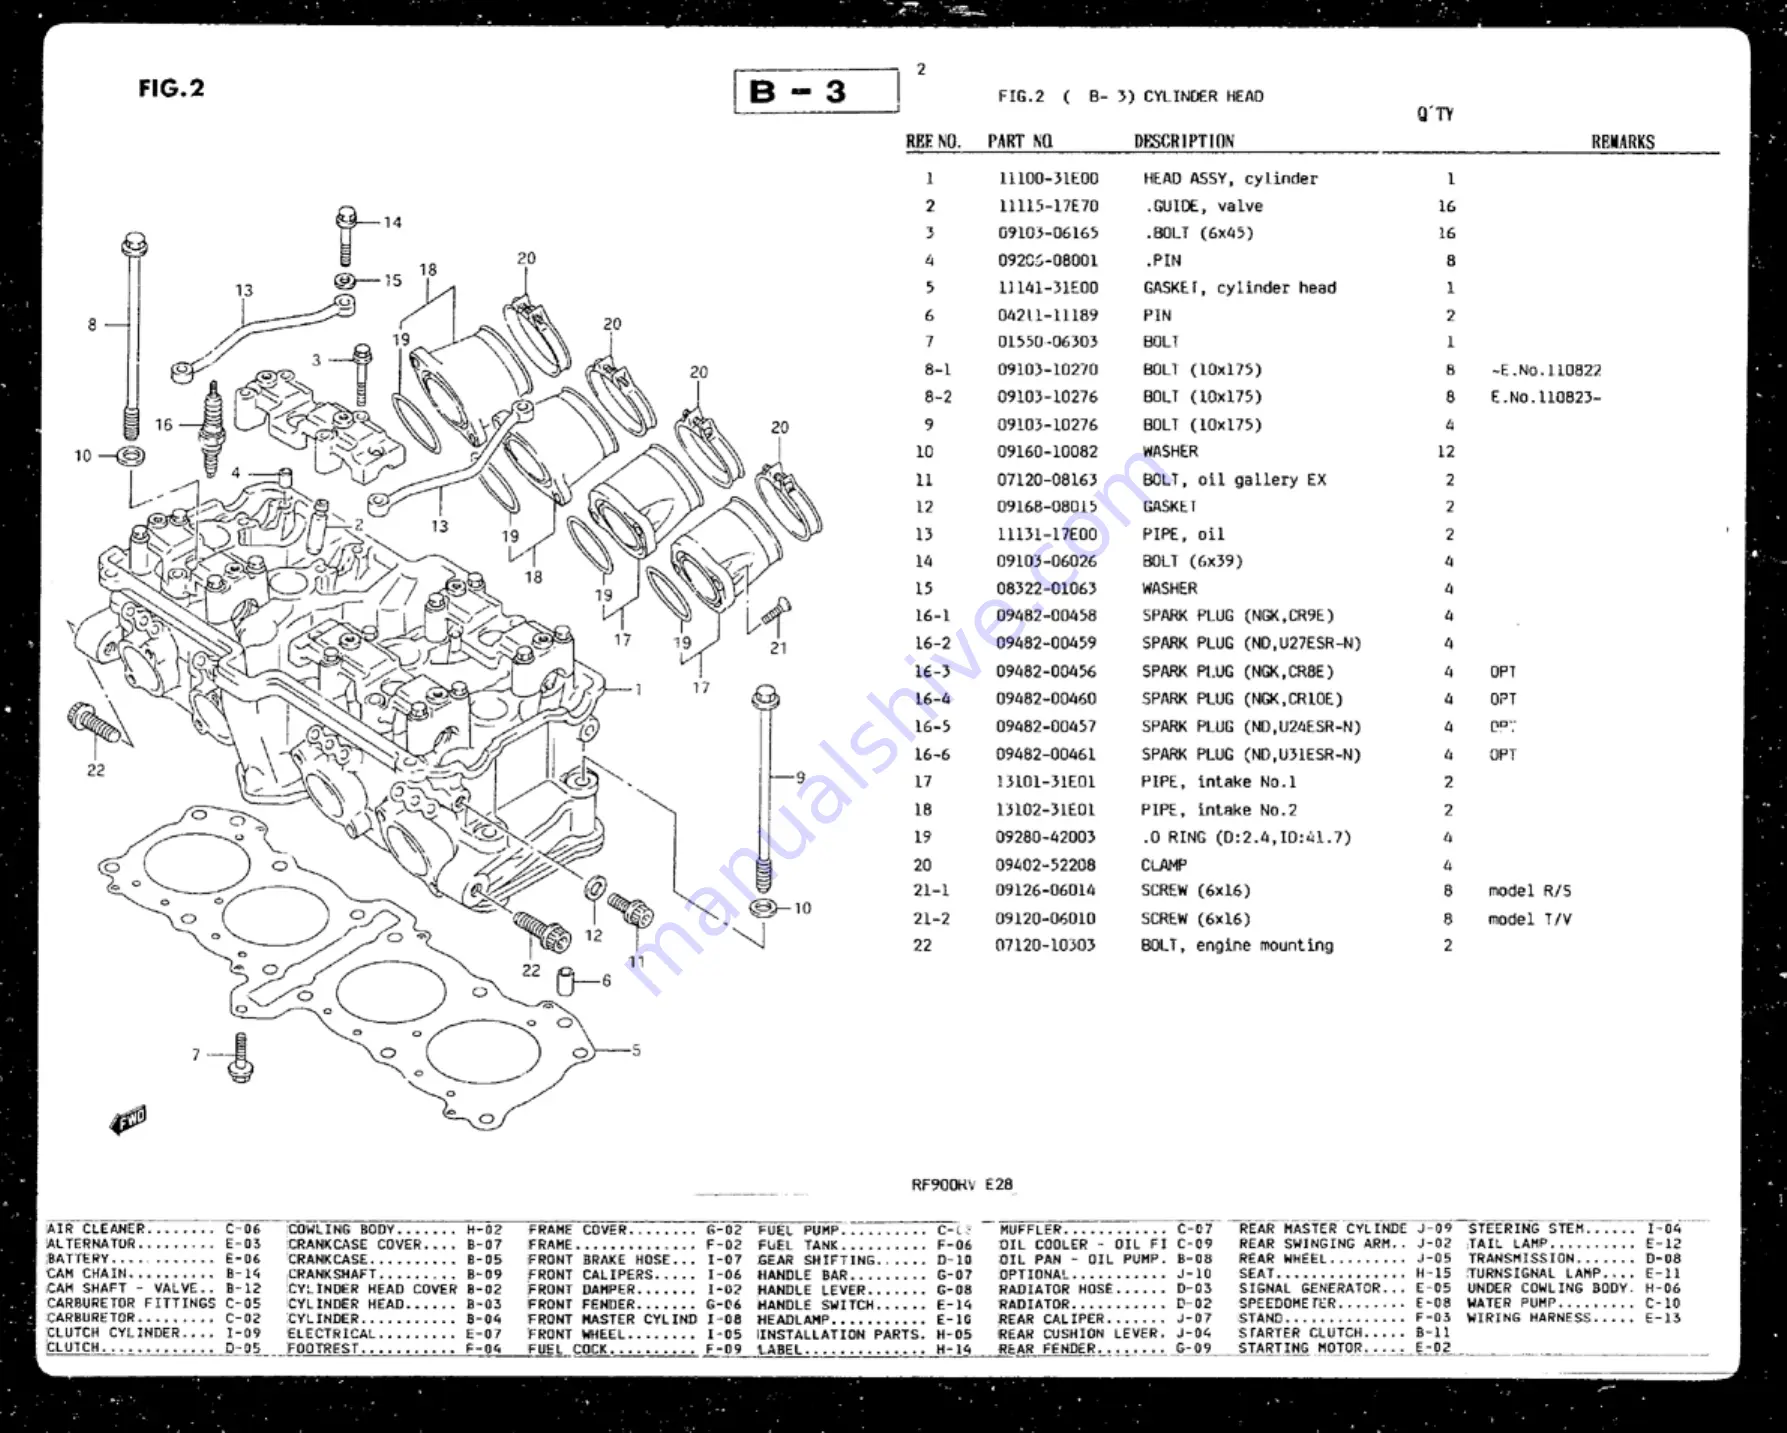
Task: Click index entry "CAM CHAIN" B-14
Action: tap(154, 1274)
